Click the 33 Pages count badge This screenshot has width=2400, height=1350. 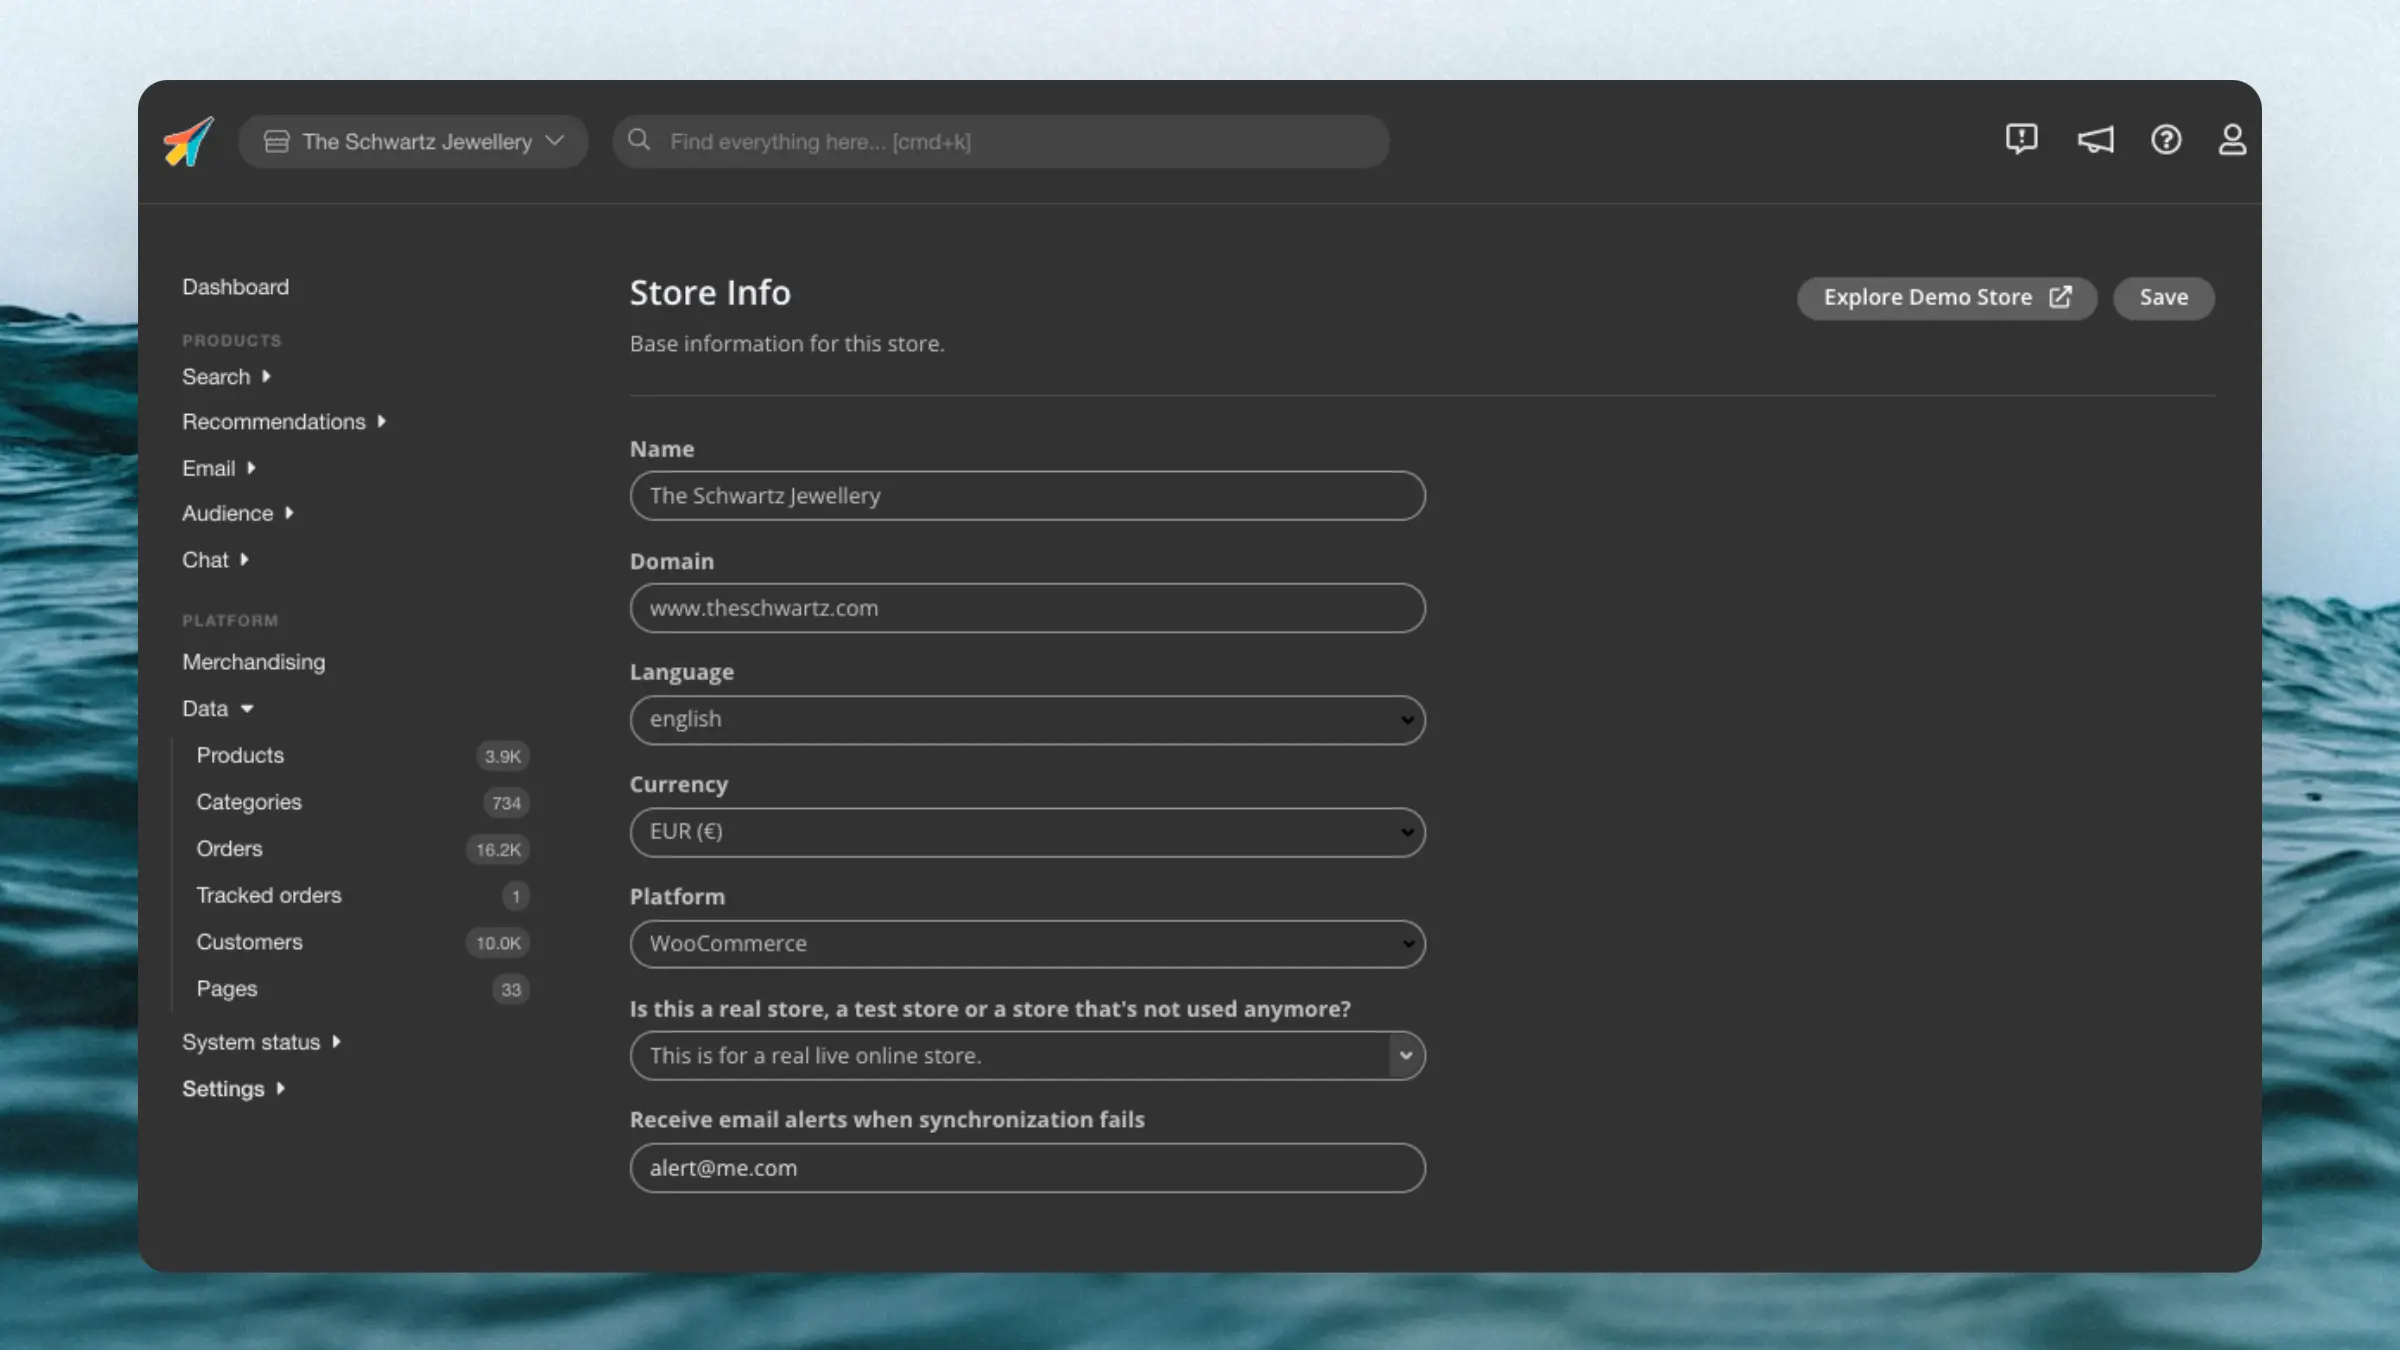pyautogui.click(x=511, y=990)
